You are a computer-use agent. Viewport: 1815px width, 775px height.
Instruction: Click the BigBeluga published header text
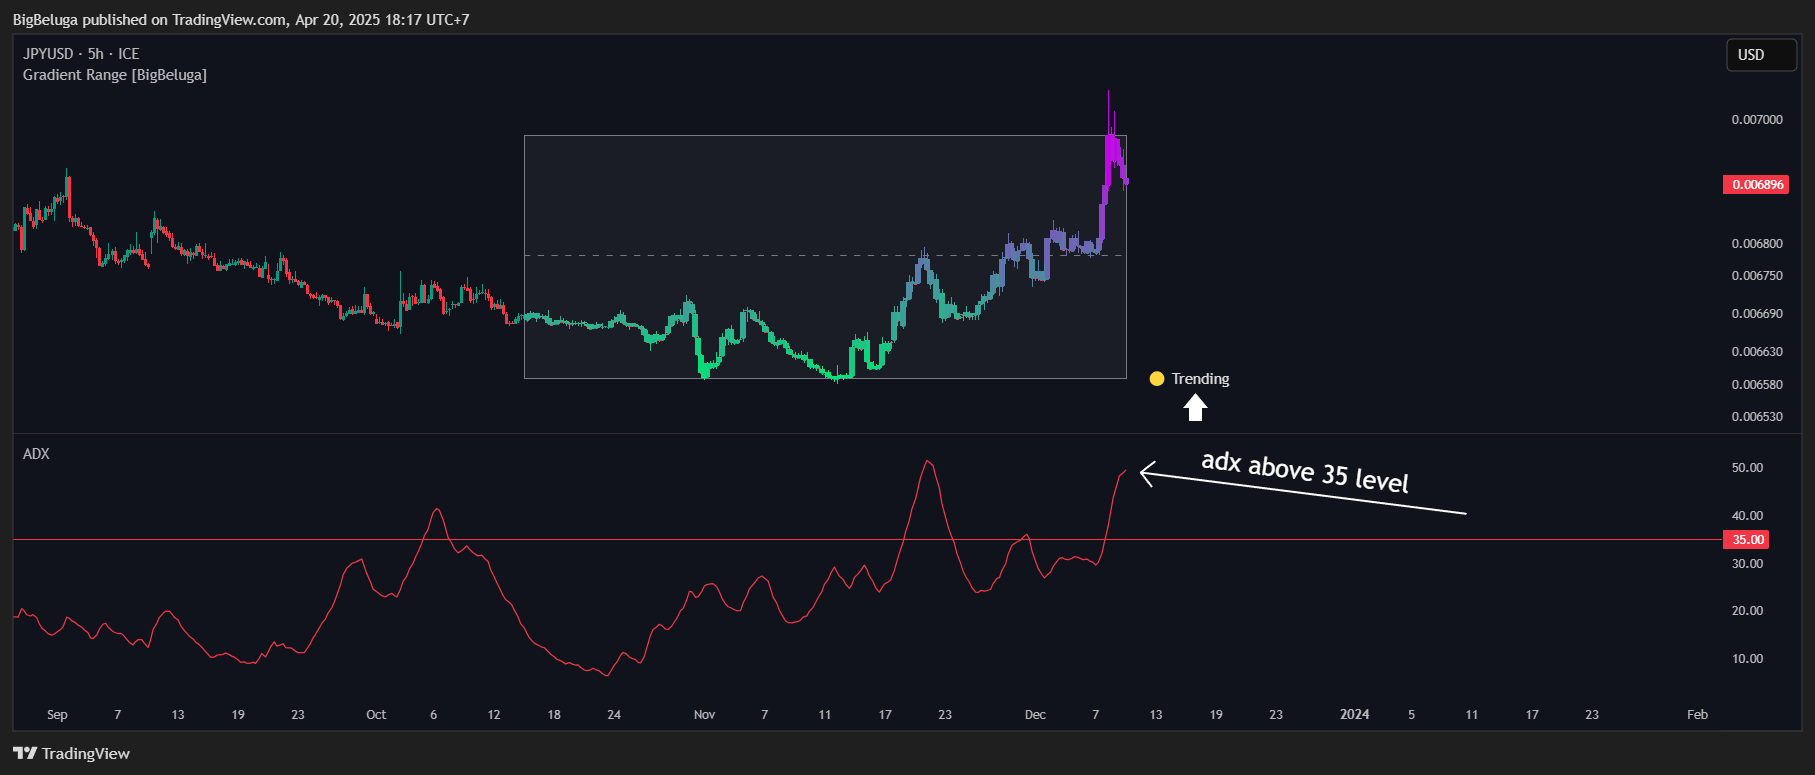241,20
